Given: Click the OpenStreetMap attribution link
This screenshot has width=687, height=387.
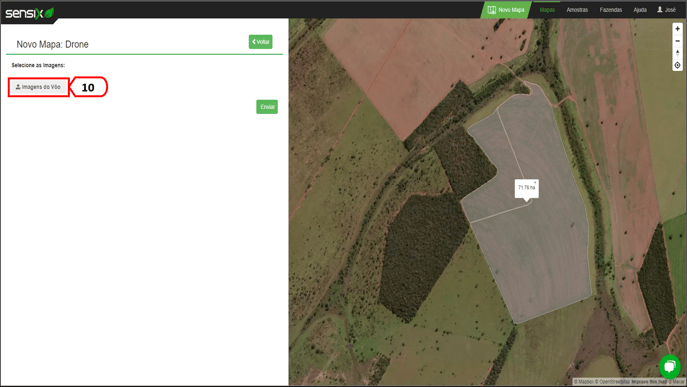Looking at the screenshot, I should (x=613, y=382).
